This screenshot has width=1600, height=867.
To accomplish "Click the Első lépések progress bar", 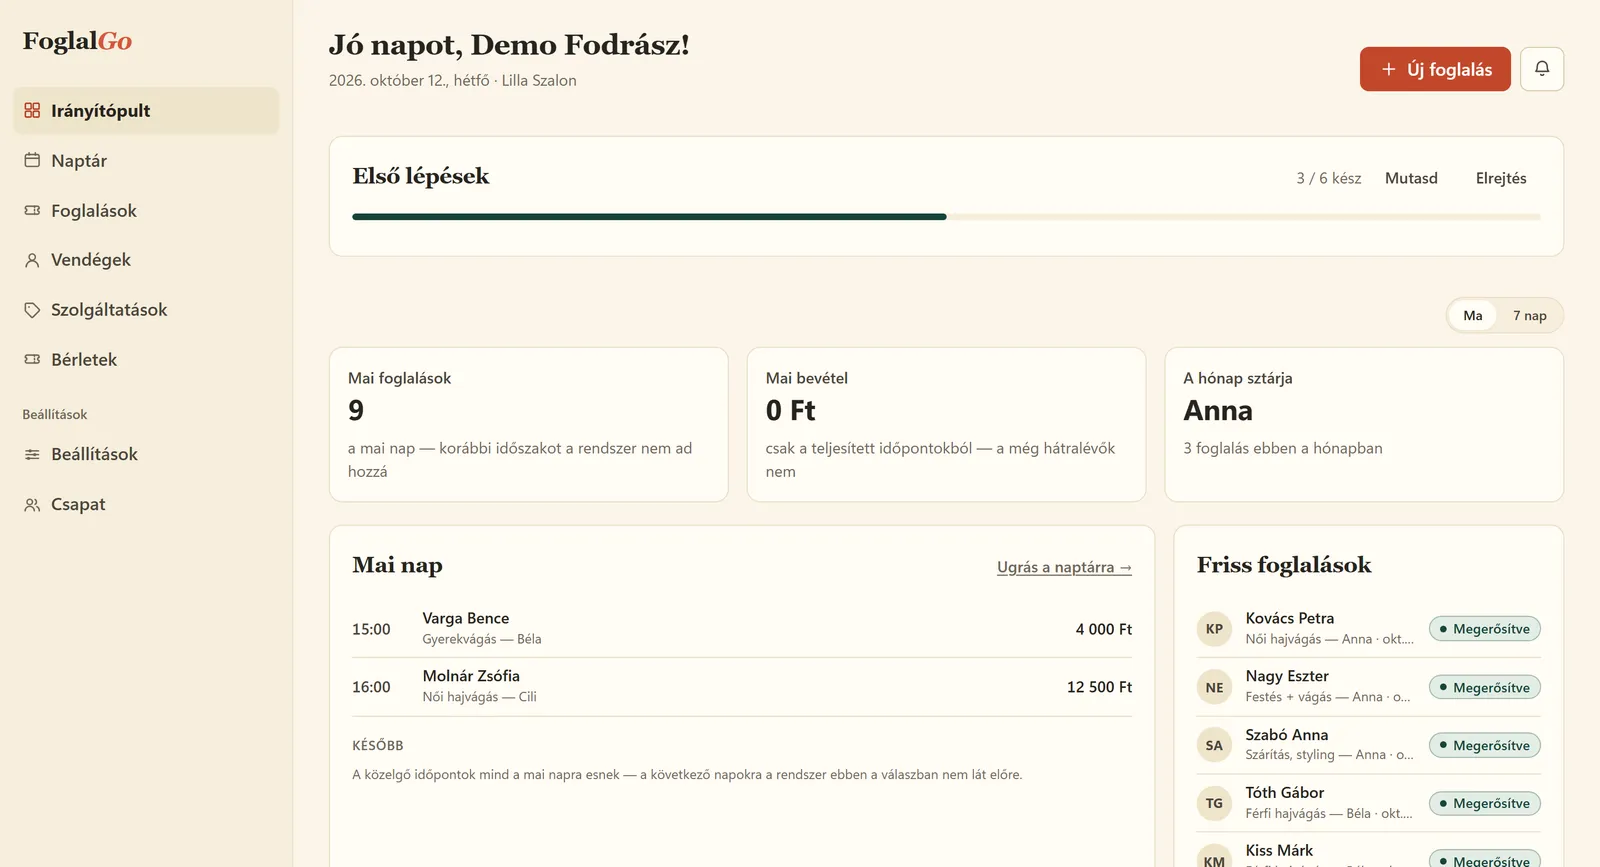I will 946,217.
